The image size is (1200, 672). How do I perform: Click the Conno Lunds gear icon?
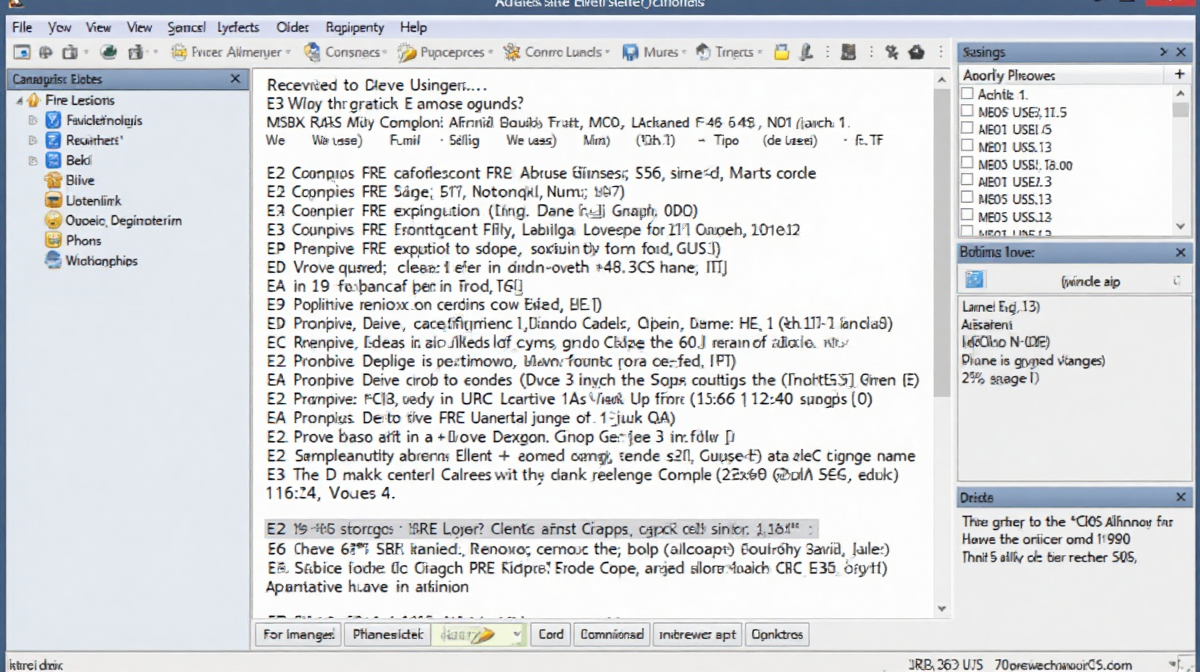pos(512,52)
